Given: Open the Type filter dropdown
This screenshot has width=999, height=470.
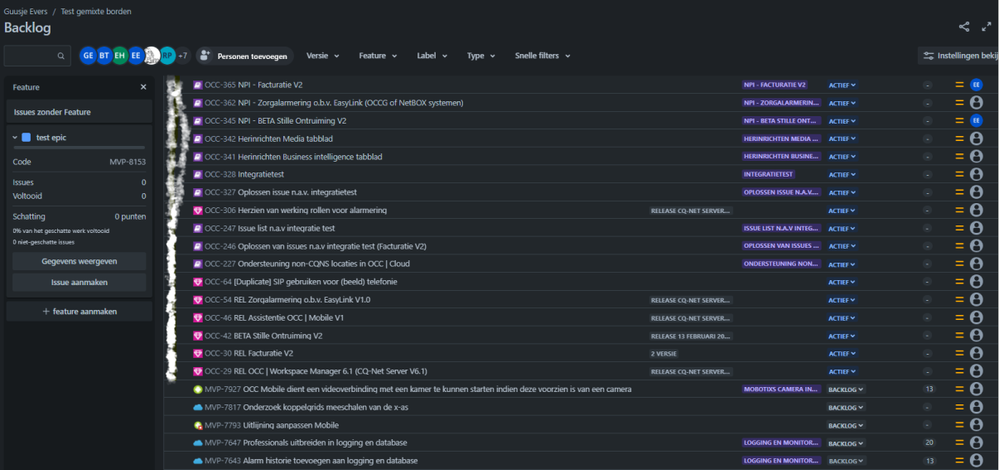Looking at the screenshot, I should (x=481, y=56).
